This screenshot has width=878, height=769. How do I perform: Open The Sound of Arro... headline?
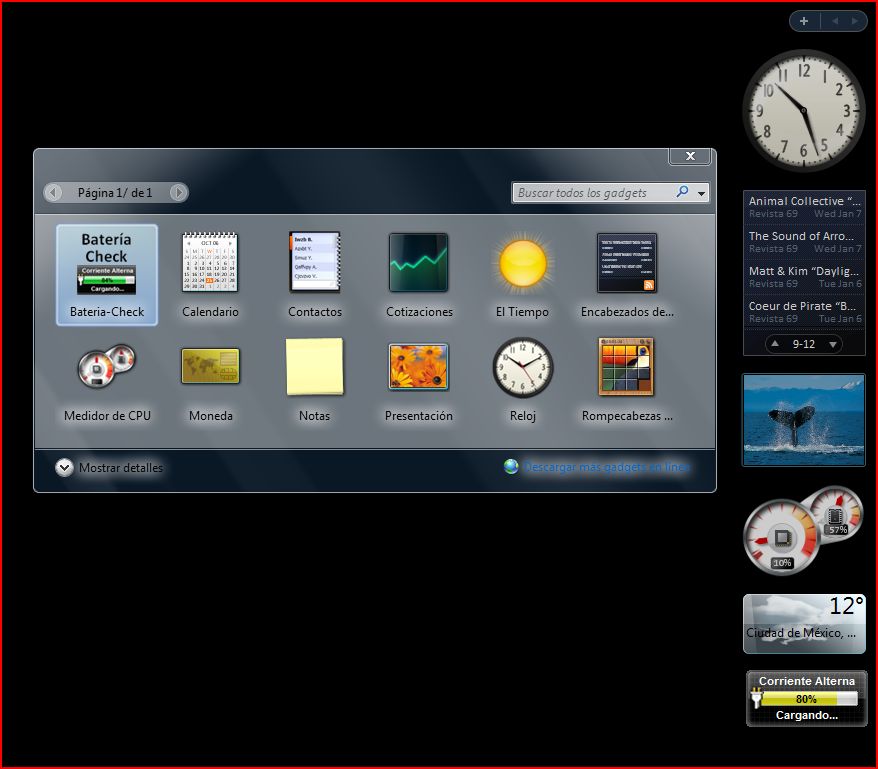click(x=805, y=242)
